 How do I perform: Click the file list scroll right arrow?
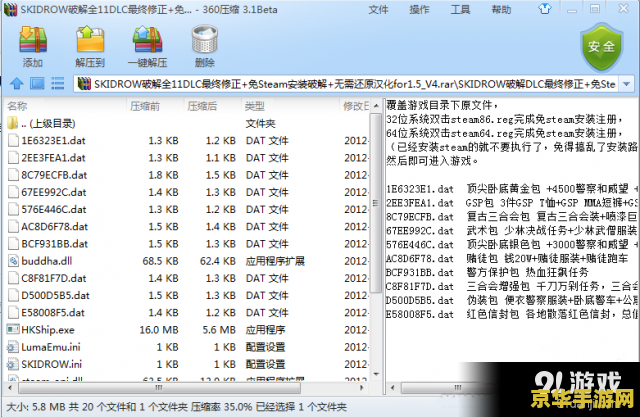[x=362, y=388]
